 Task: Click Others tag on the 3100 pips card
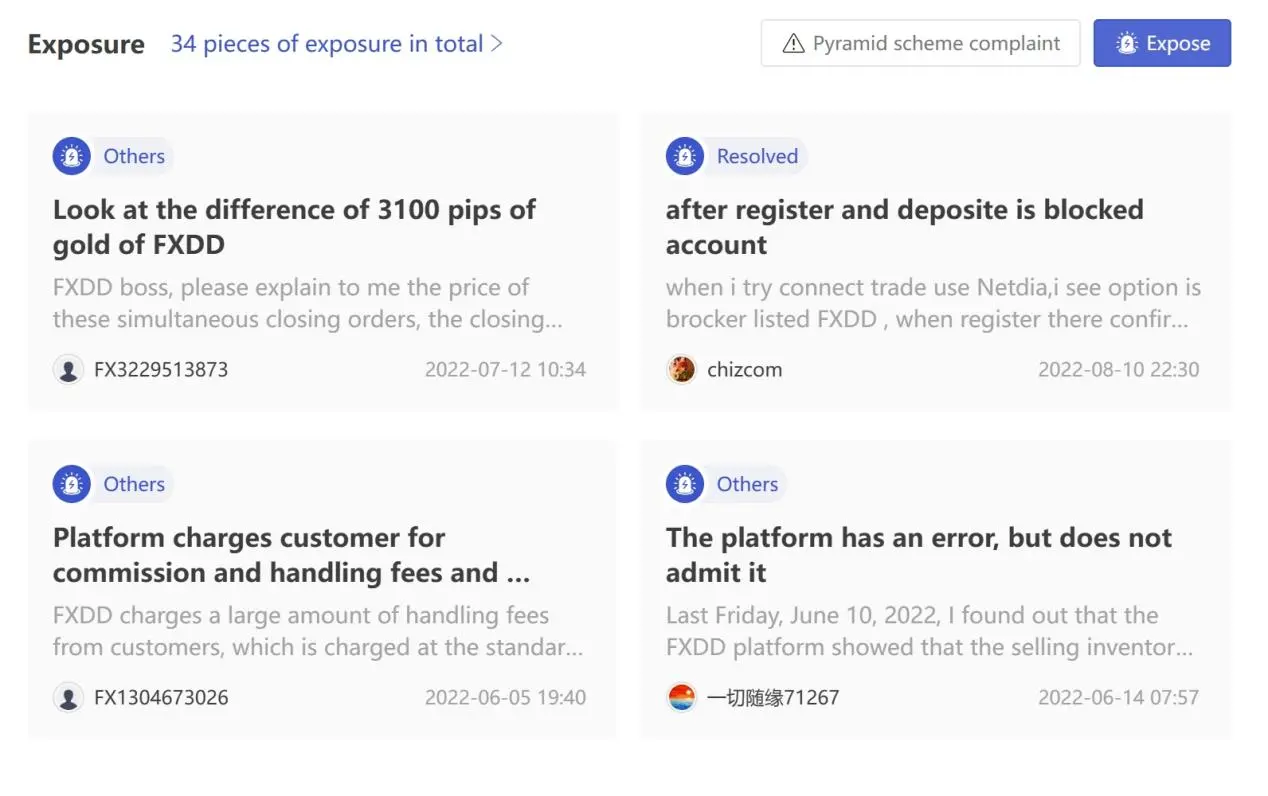click(x=134, y=156)
